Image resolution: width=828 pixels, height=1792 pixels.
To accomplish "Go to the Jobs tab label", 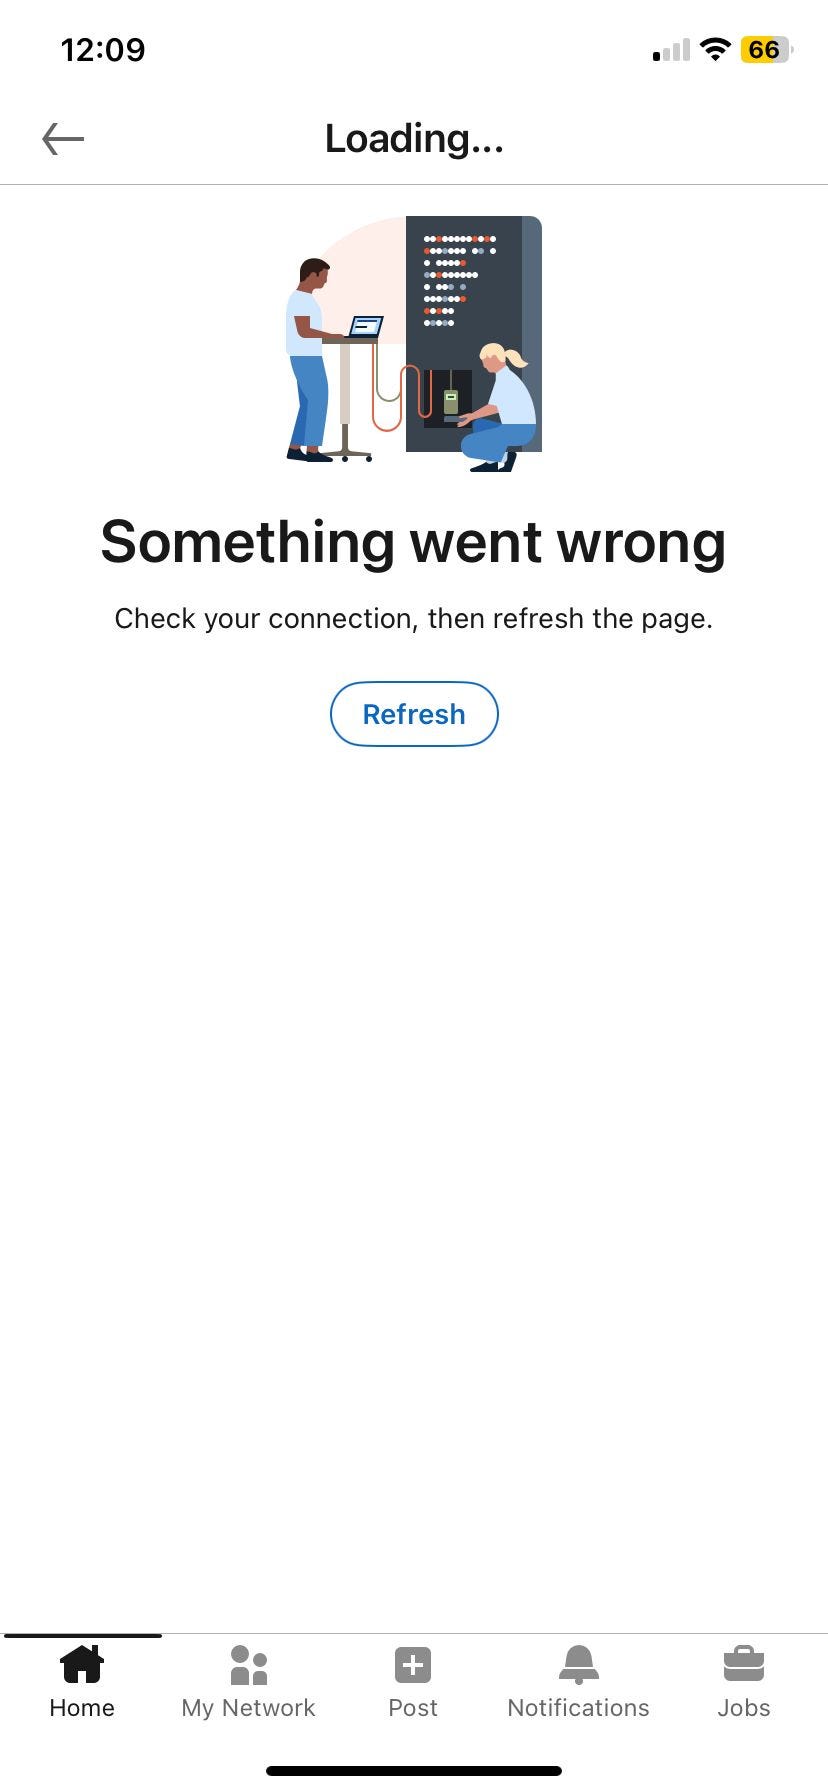I will click(744, 1708).
